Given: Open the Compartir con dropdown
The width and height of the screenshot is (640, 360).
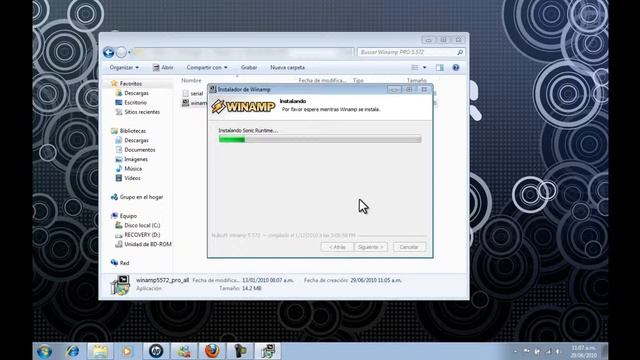Looking at the screenshot, I should [x=207, y=68].
